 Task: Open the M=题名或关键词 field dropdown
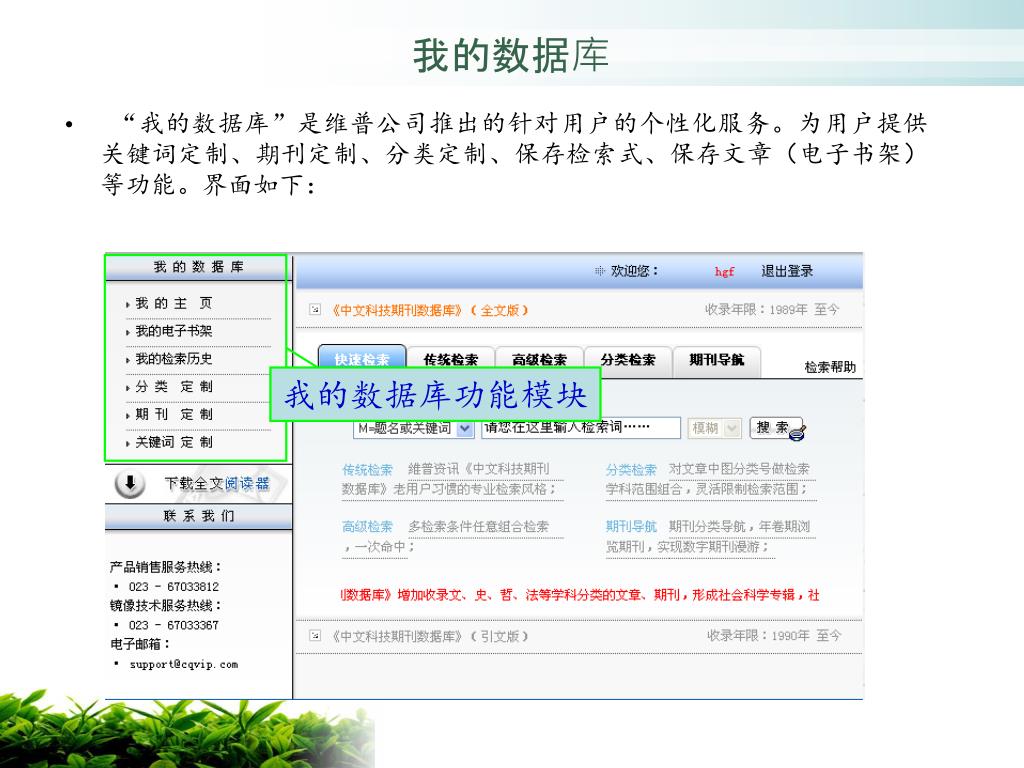pos(413,428)
